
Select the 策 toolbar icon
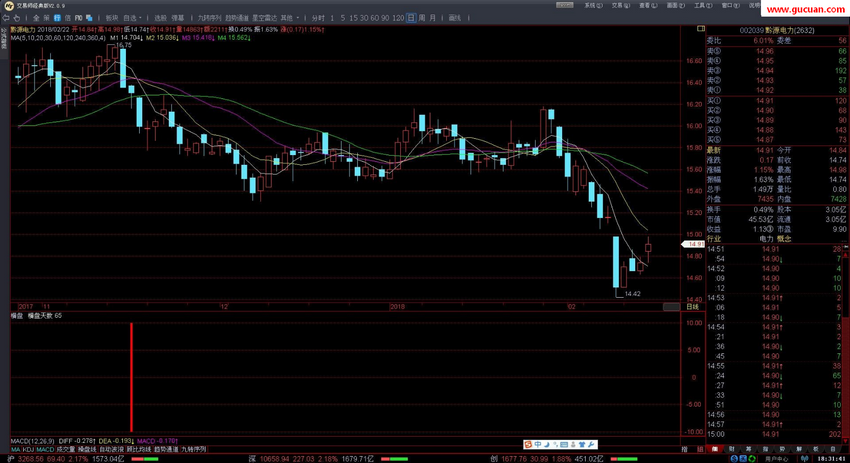(46, 18)
